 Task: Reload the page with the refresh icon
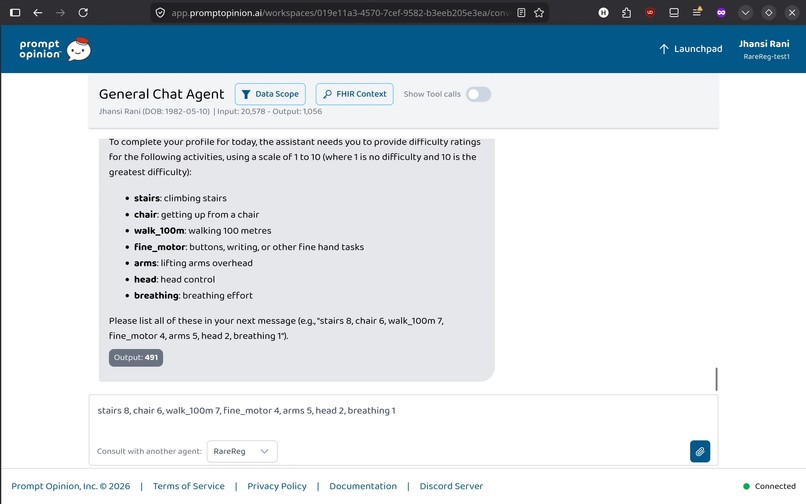[x=83, y=12]
